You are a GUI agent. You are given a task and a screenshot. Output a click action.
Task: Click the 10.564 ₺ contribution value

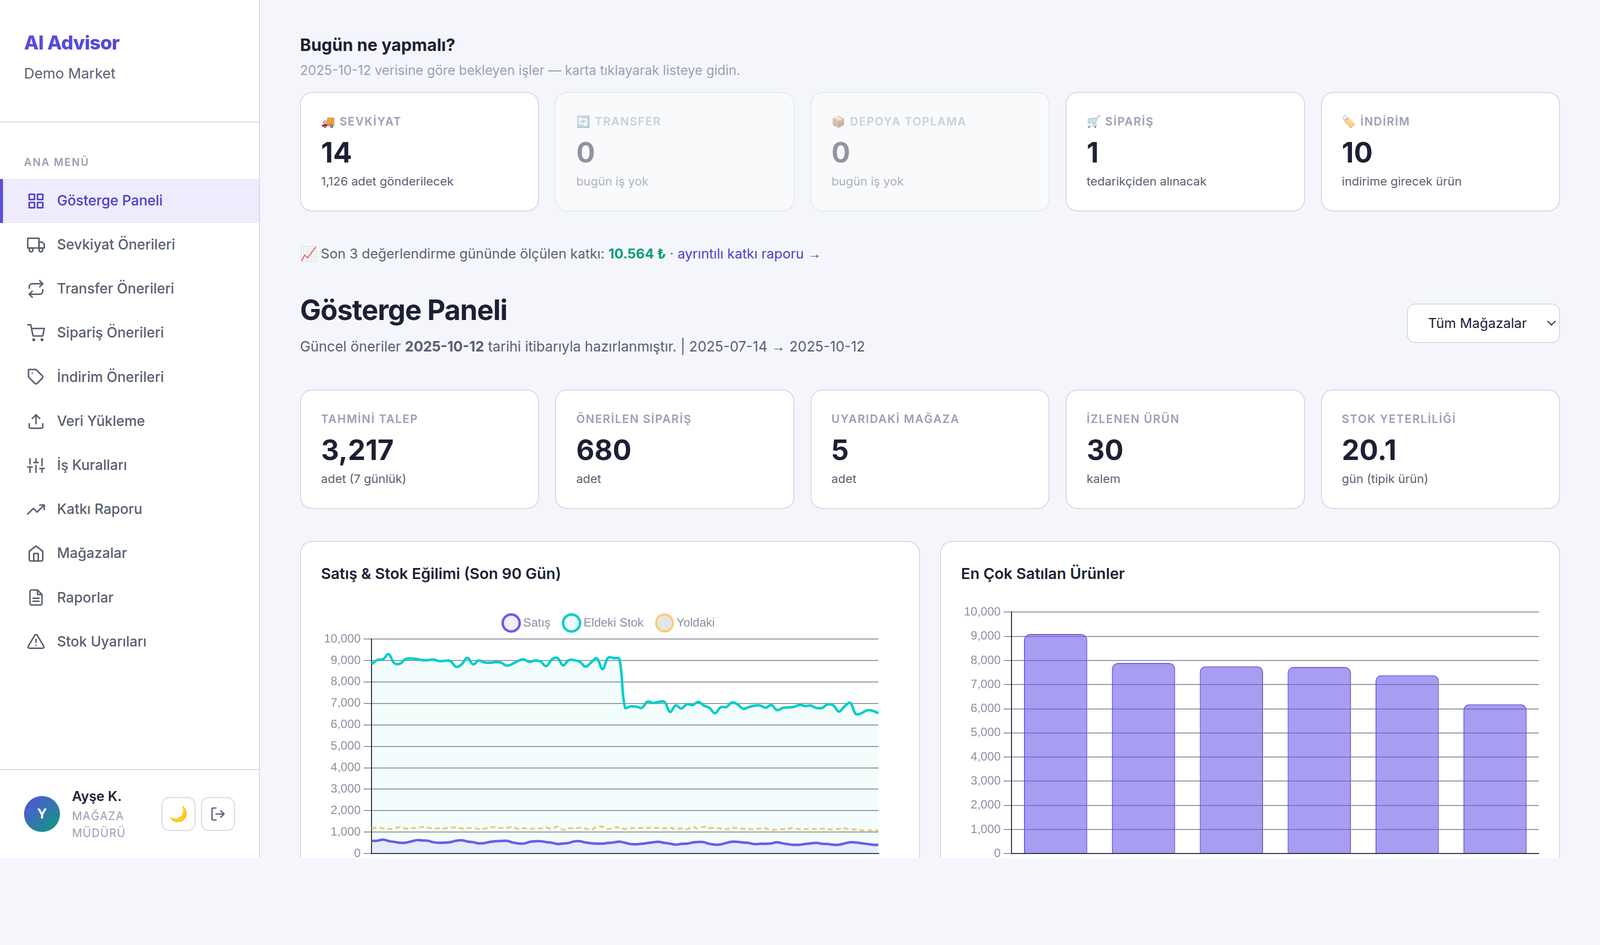[x=637, y=254]
